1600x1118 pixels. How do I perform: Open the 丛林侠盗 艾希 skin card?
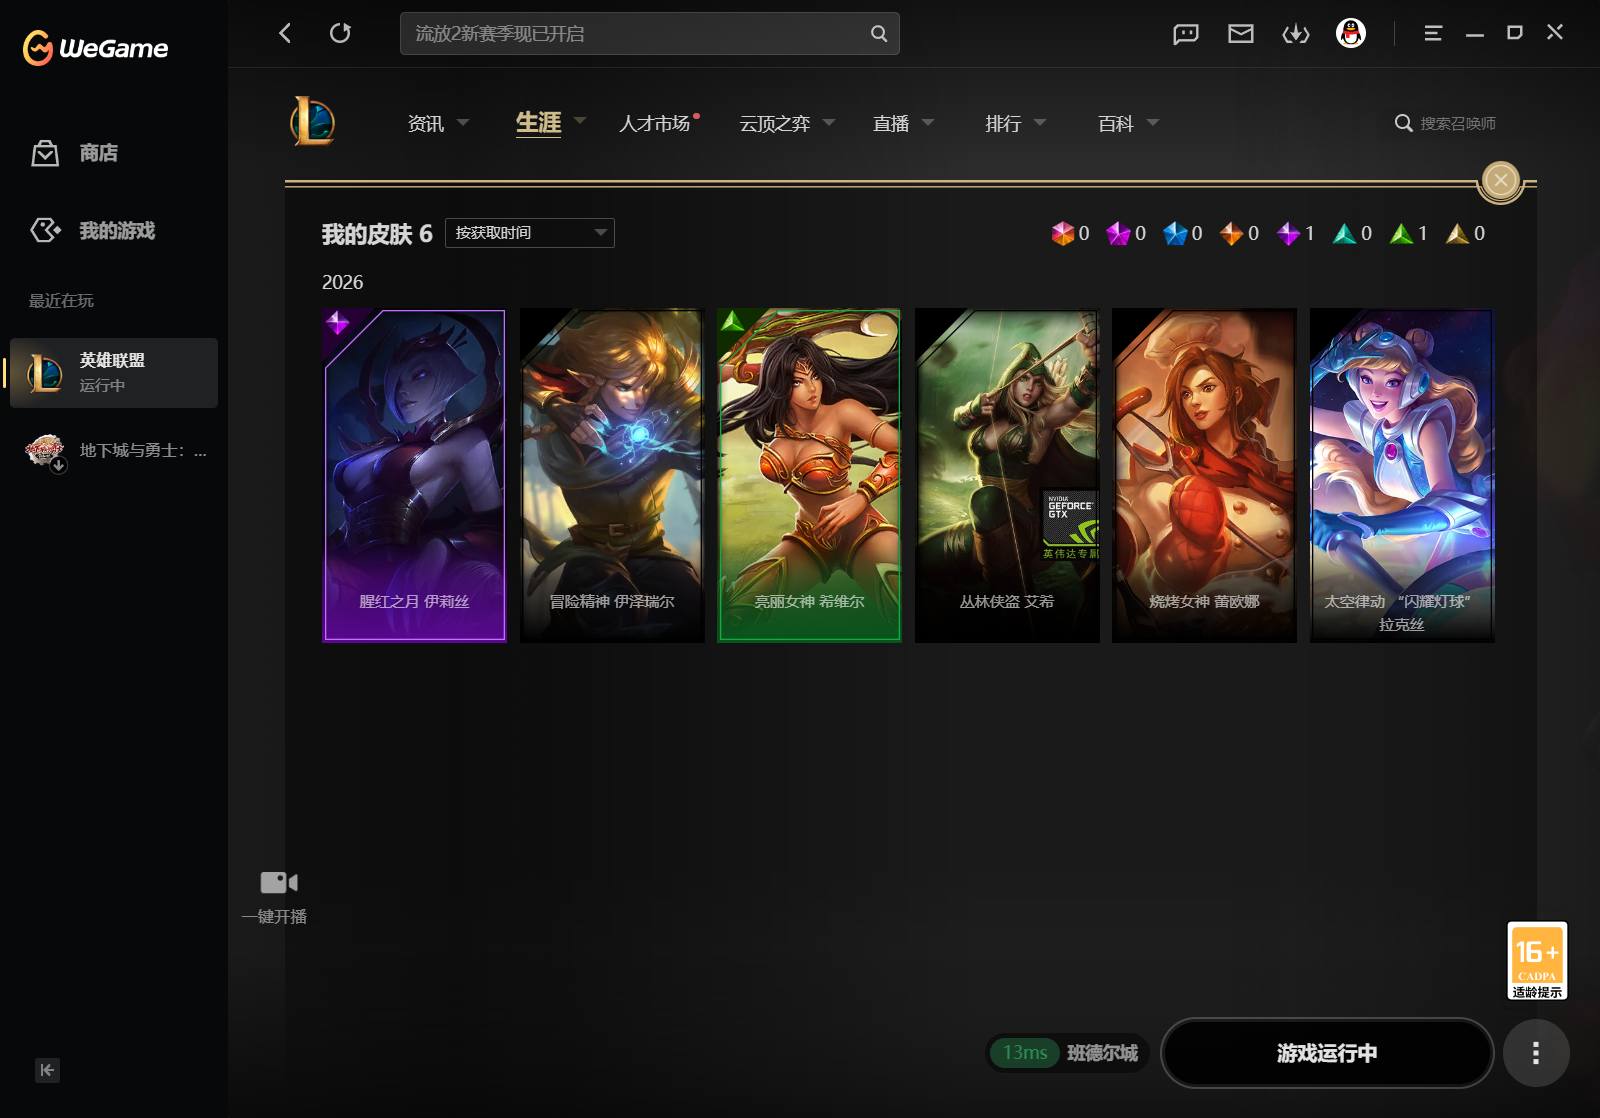[x=1007, y=475]
